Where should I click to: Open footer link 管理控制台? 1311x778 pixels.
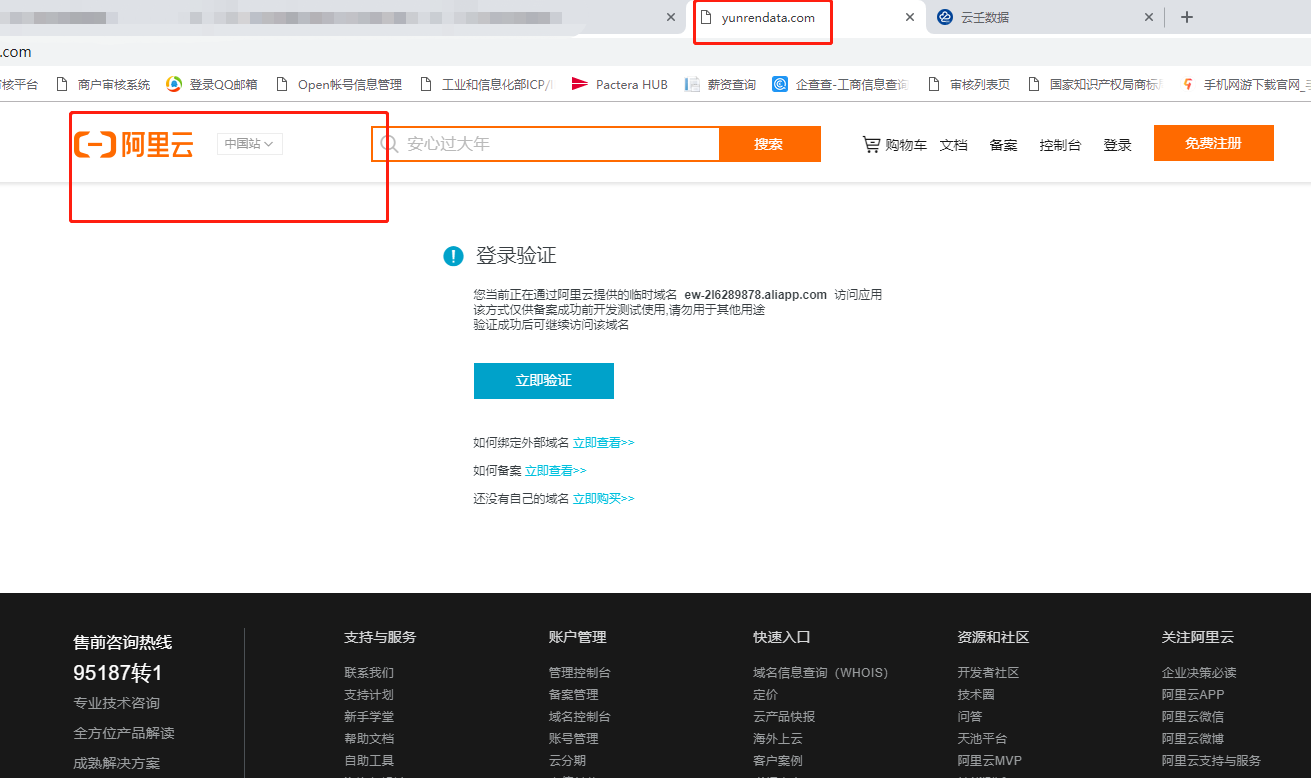580,673
